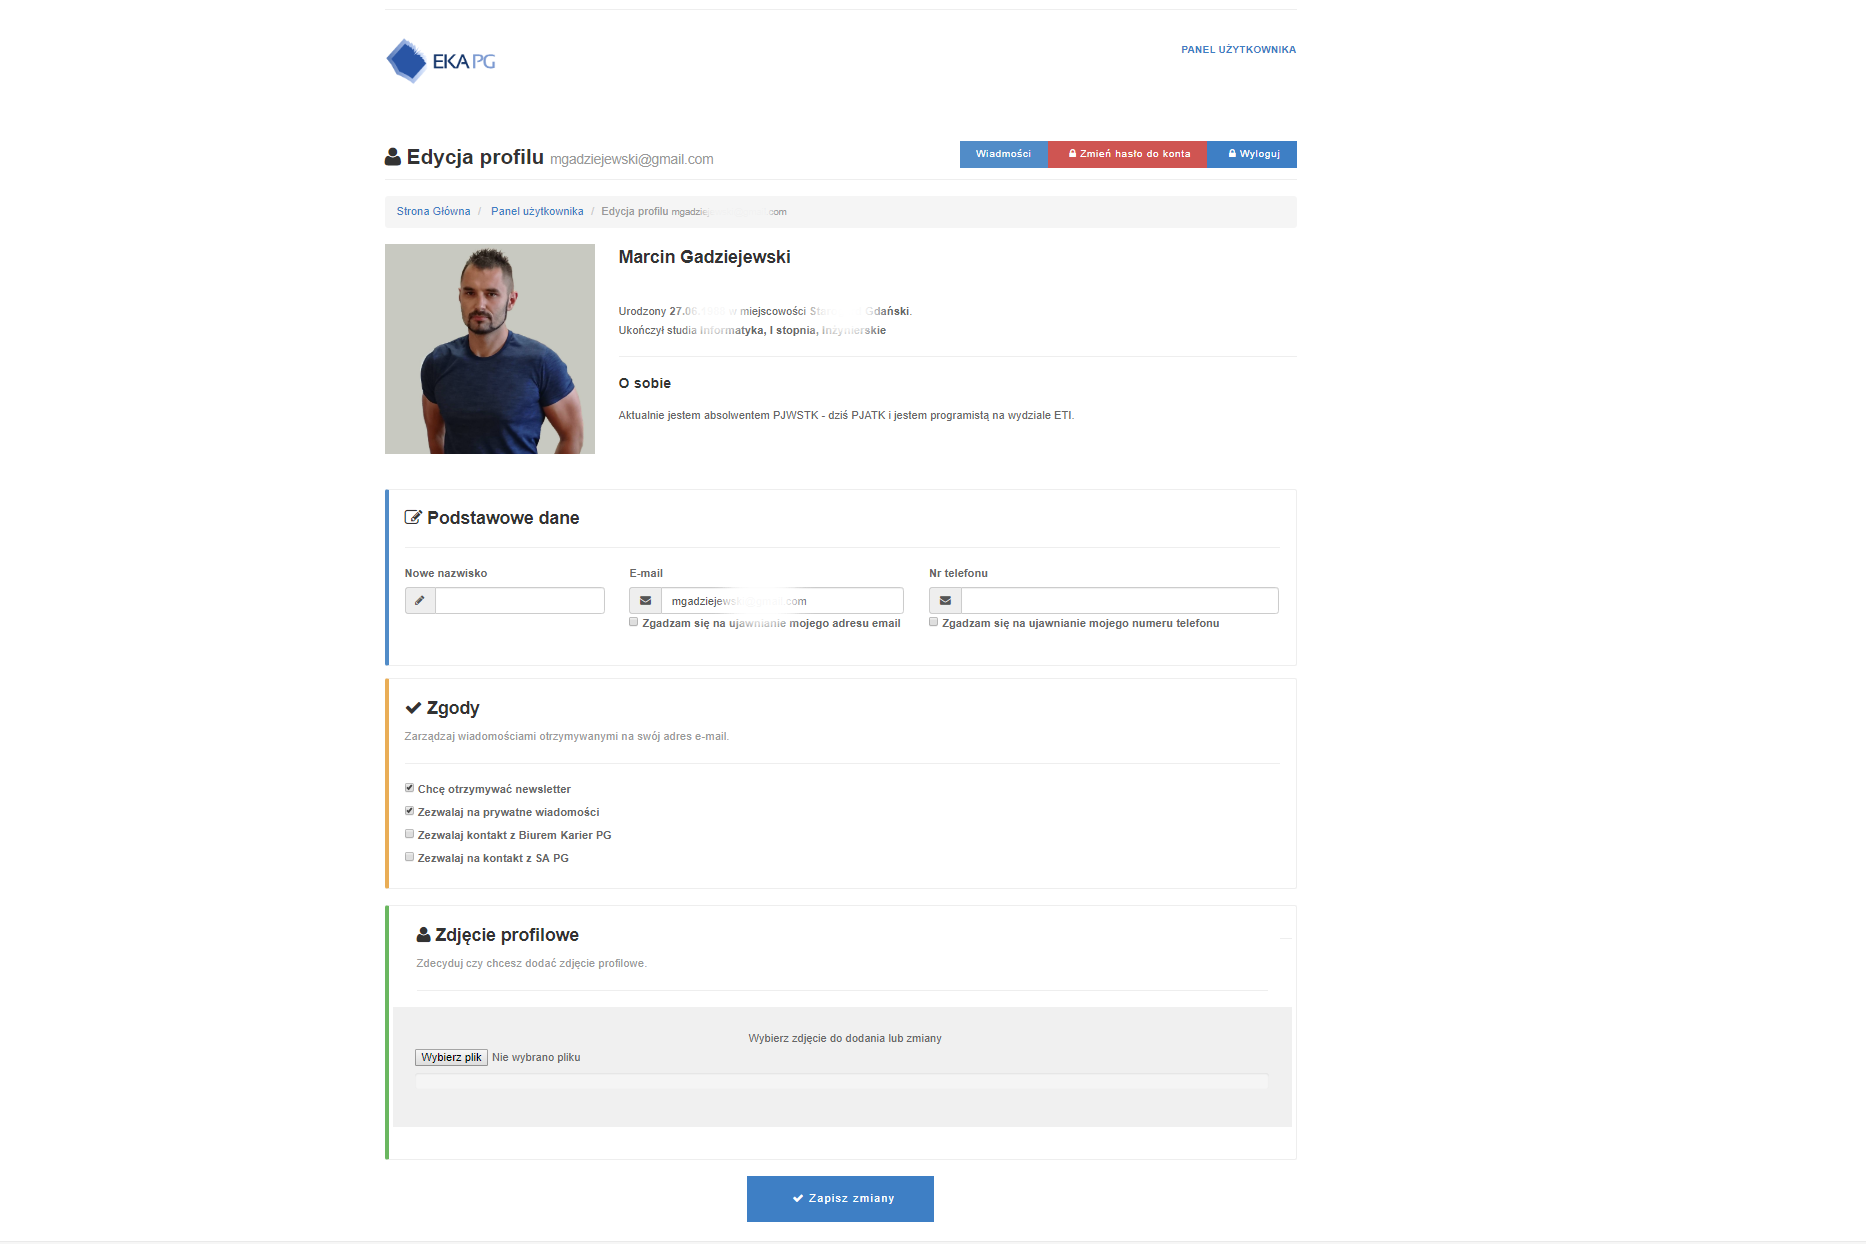
Task: Click the pencil icon beside Nowe nazwisko
Action: coord(420,601)
